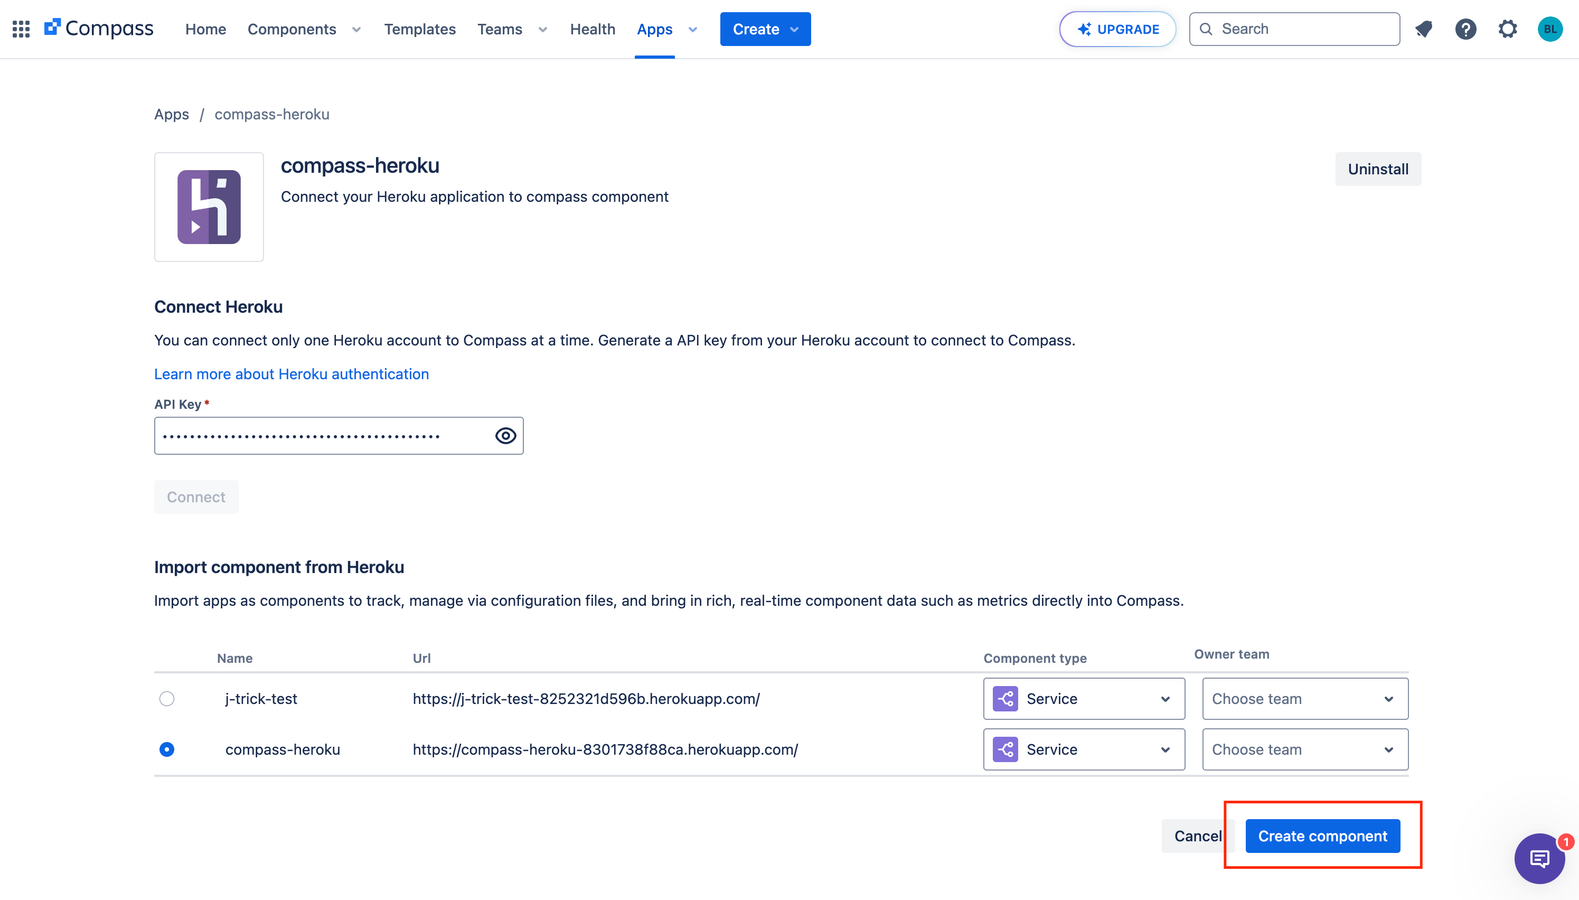1579x900 pixels.
Task: Open the Teams nav item
Action: (500, 29)
